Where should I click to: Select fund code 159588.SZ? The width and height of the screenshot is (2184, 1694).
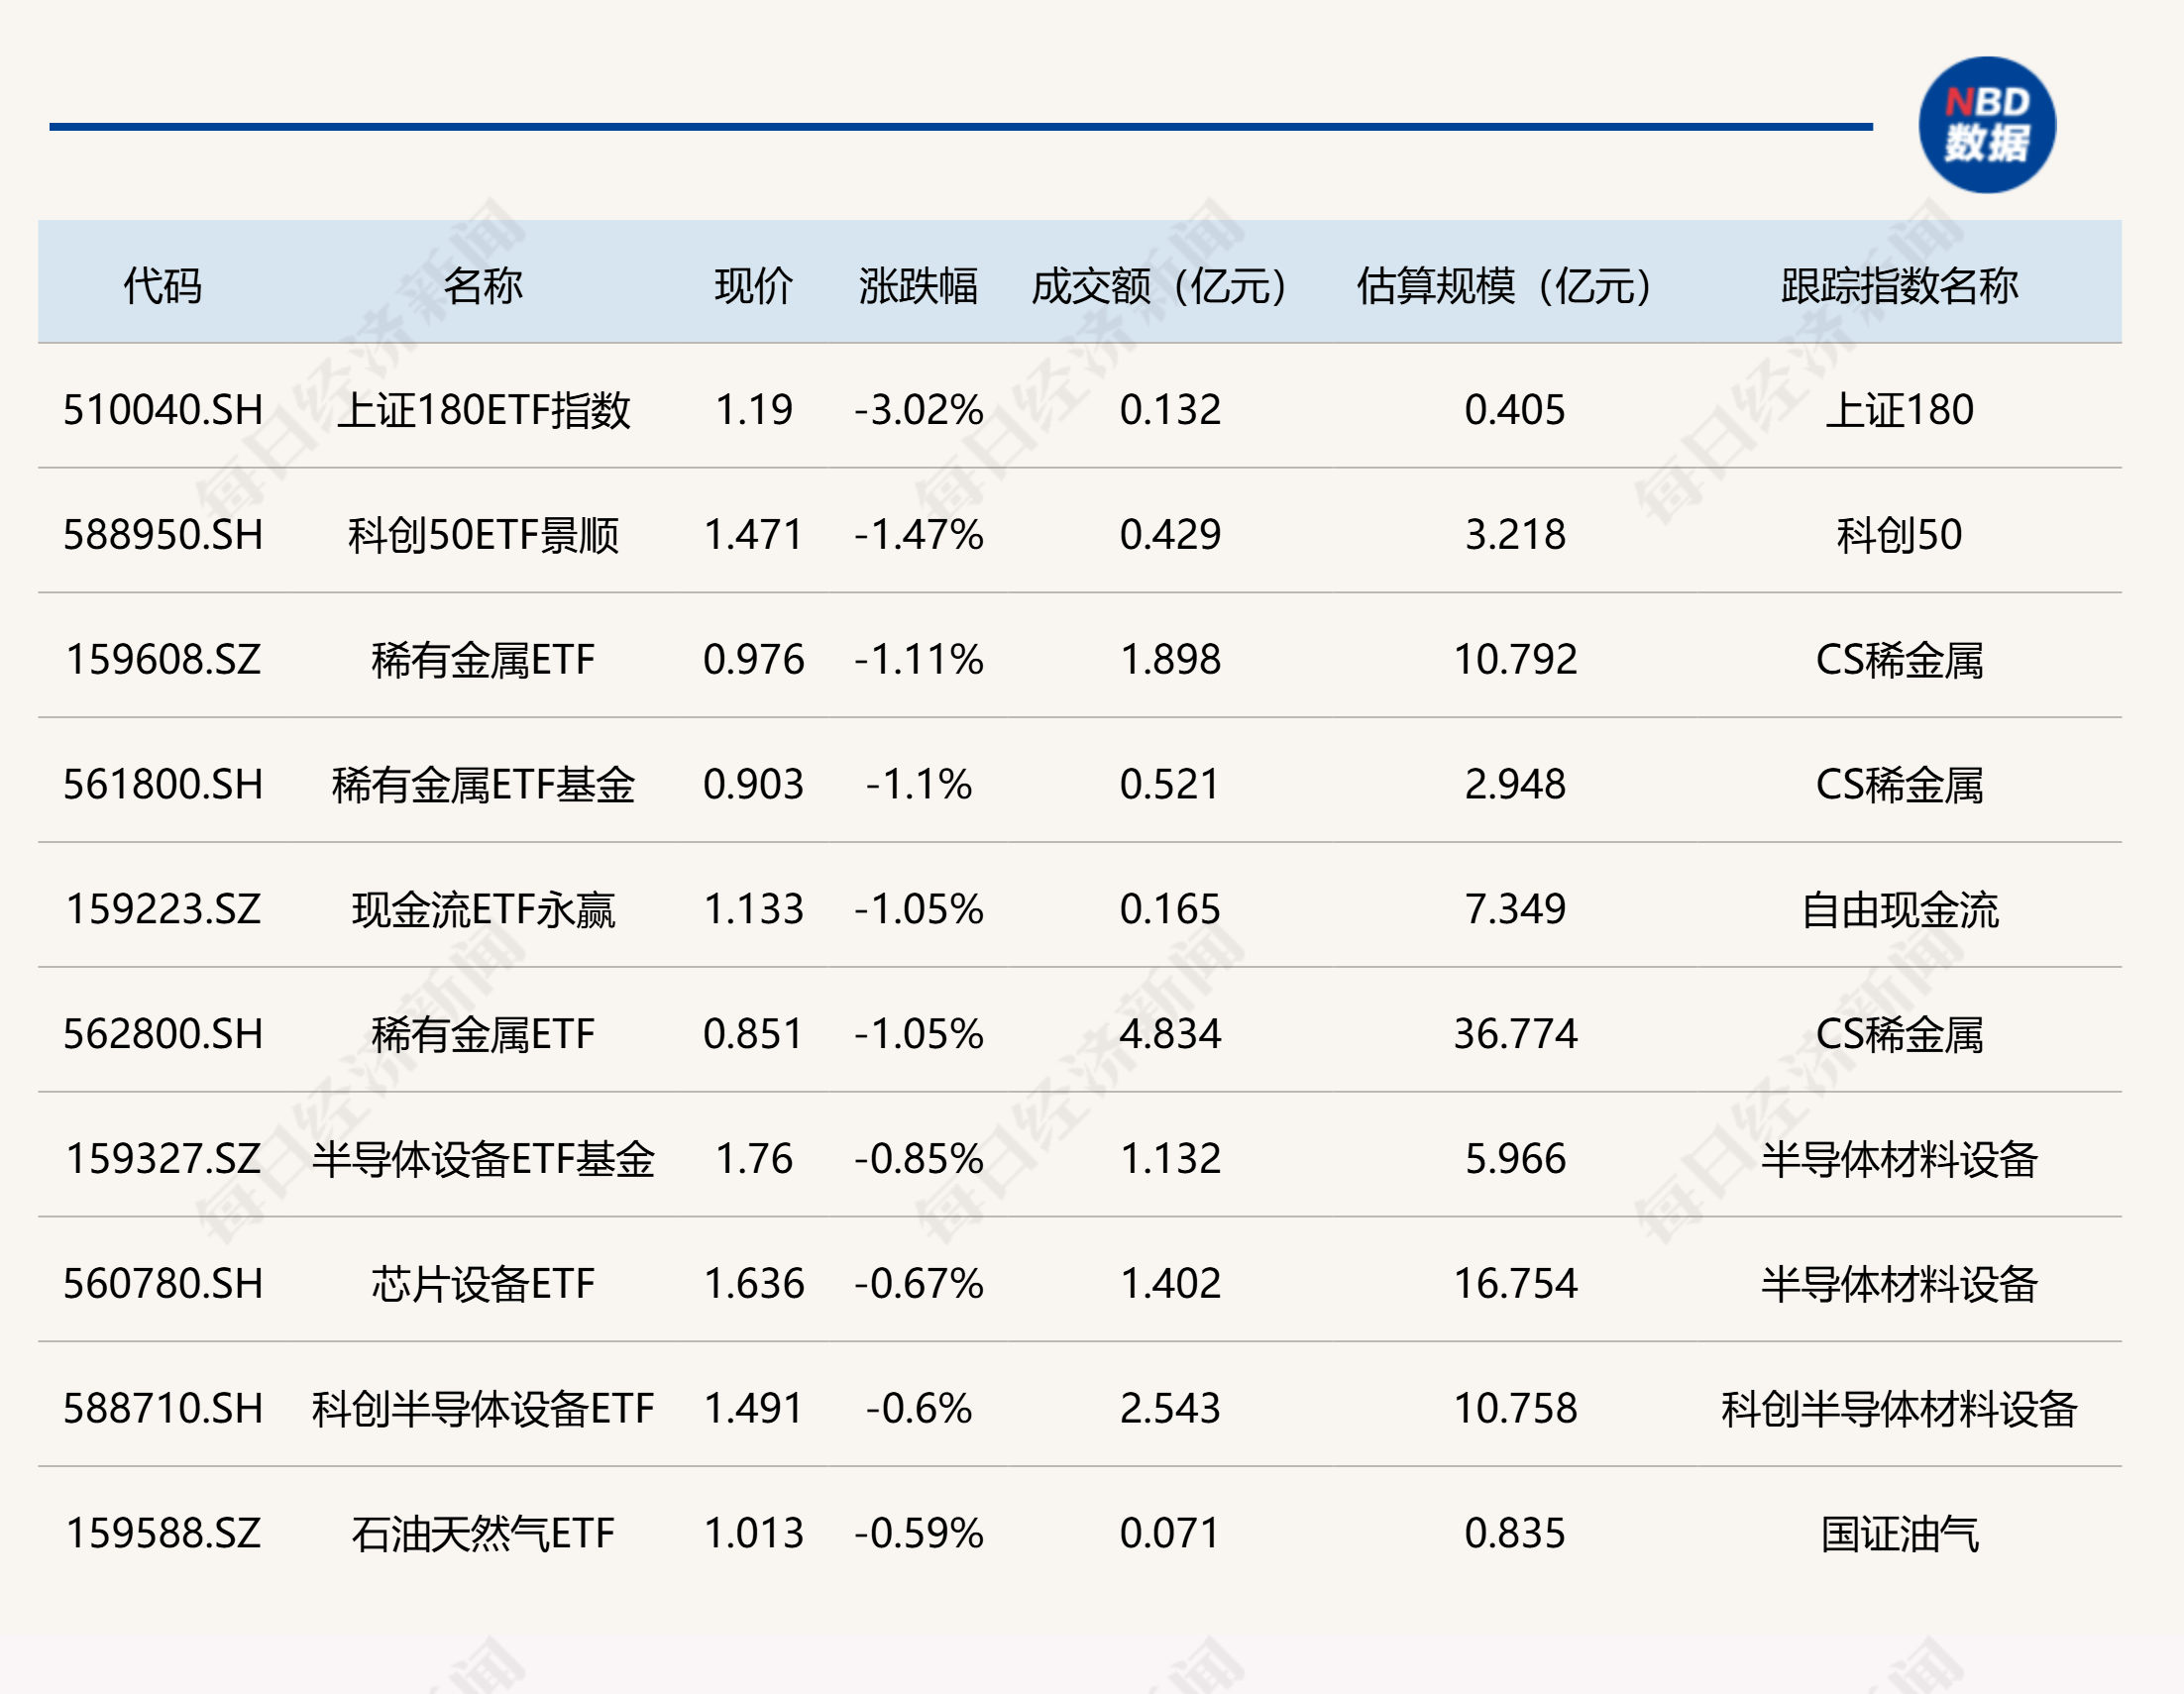pyautogui.click(x=163, y=1533)
